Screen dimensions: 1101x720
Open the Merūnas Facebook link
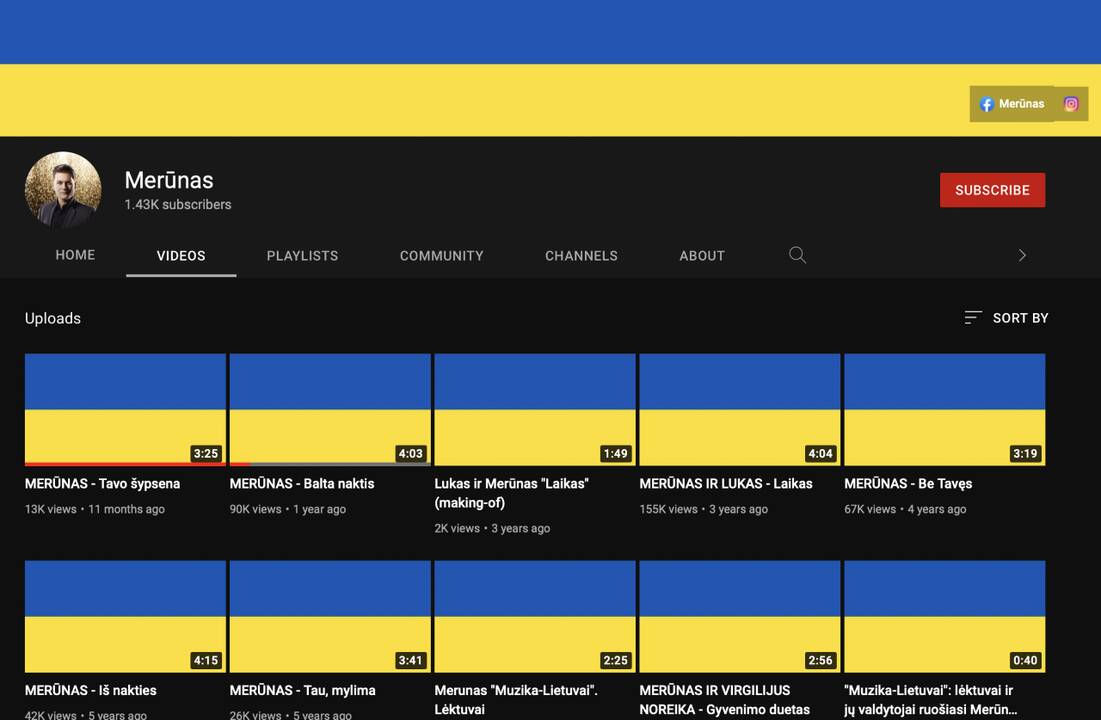(1012, 104)
